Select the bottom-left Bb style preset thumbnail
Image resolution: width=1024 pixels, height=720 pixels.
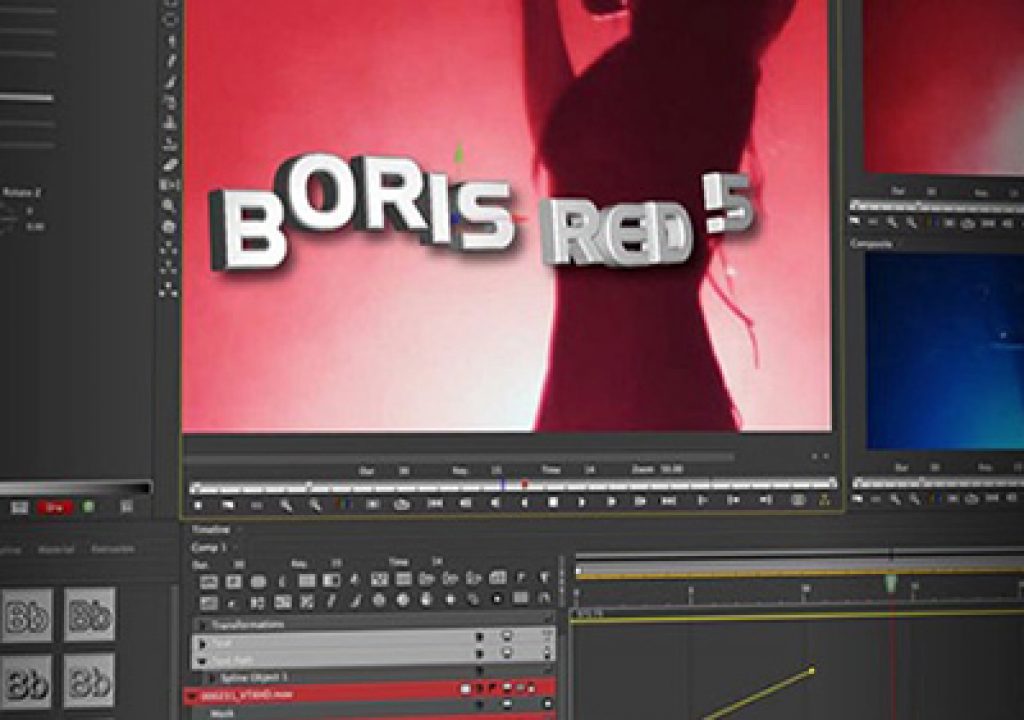click(26, 683)
